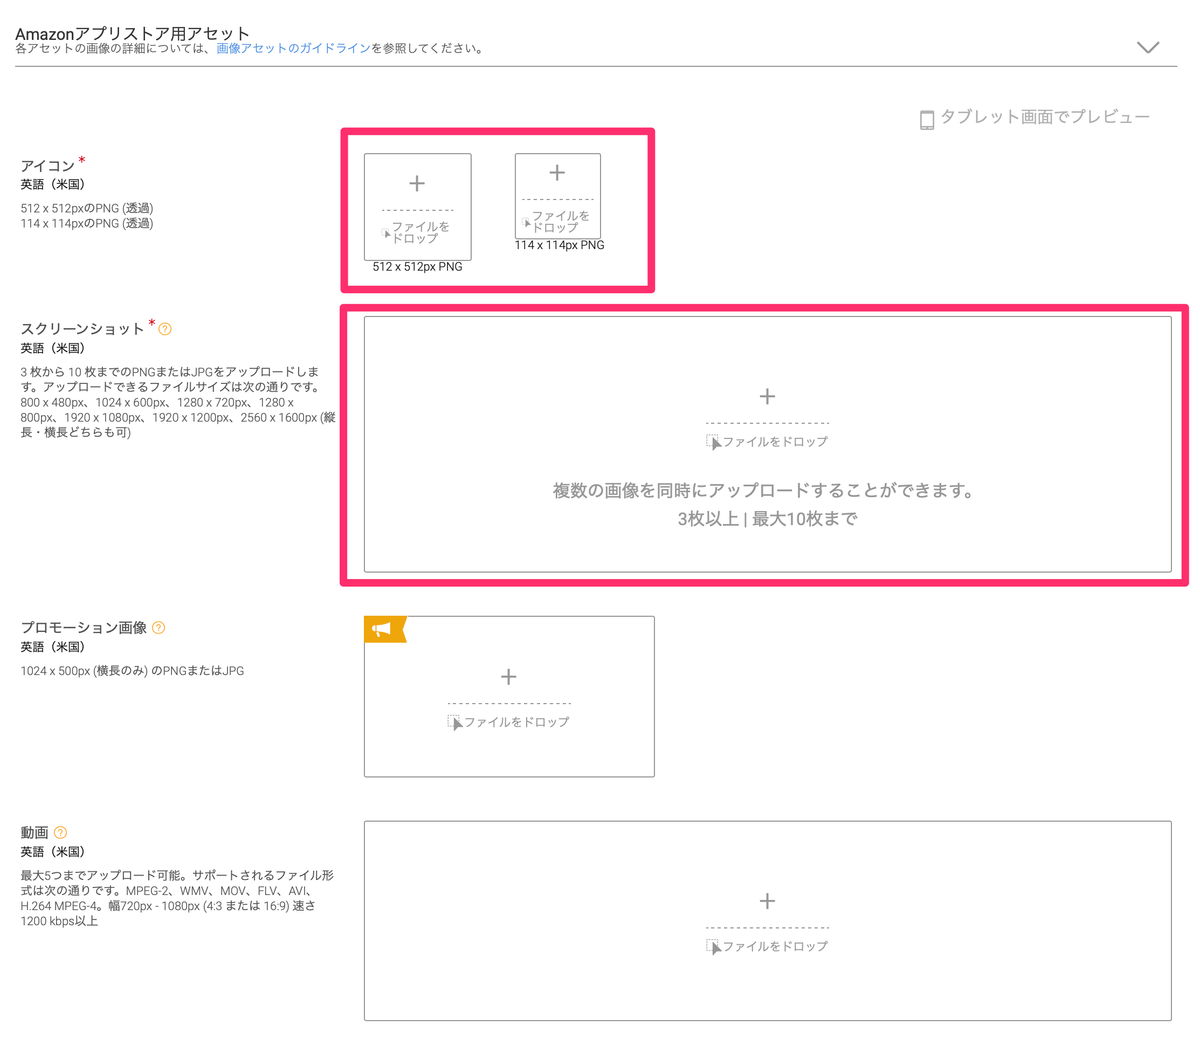The image size is (1200, 1060).
Task: Click the plus icon in the screenshot upload zone
Action: pyautogui.click(x=767, y=396)
